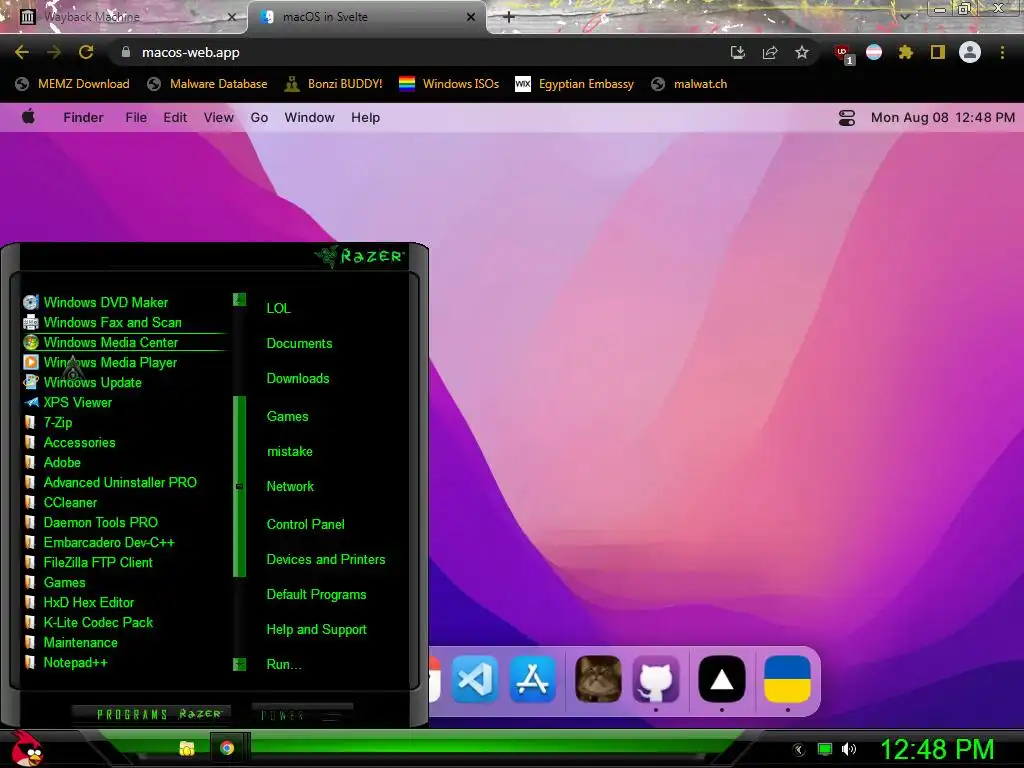
Task: Bookmark this page with the star
Action: tap(802, 52)
